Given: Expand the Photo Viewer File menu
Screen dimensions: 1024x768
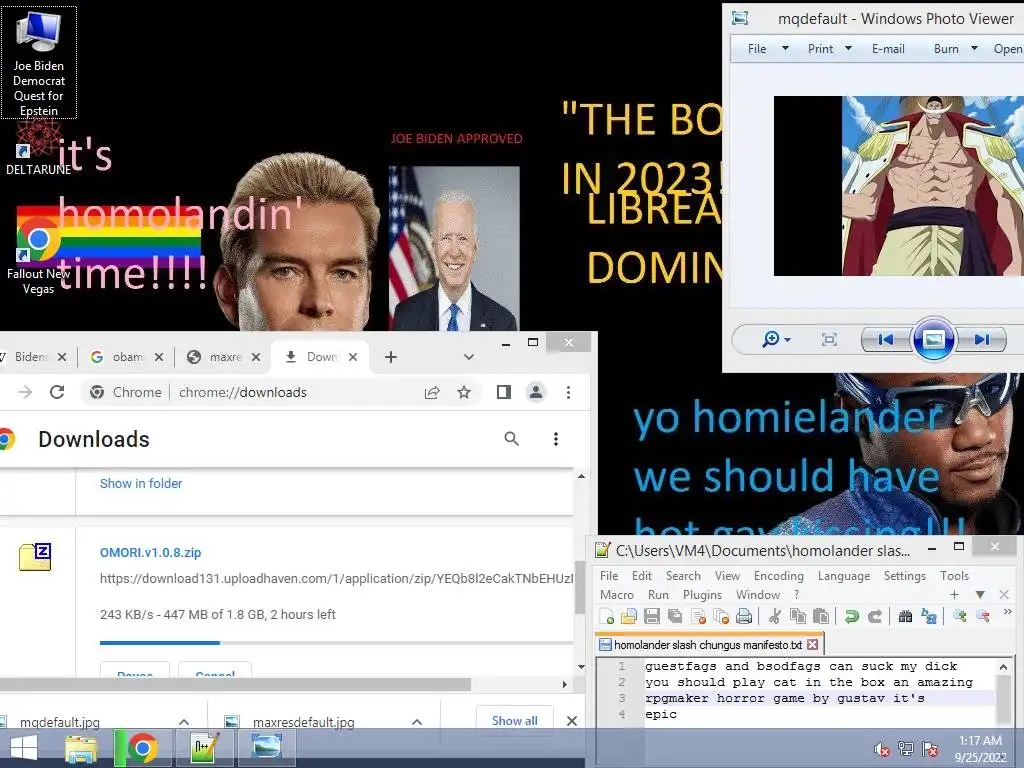Looking at the screenshot, I should (x=768, y=49).
